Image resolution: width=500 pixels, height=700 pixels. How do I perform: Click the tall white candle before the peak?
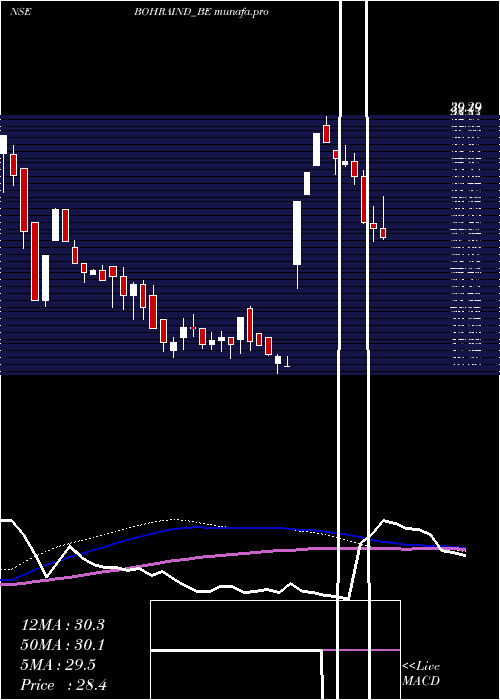[297, 233]
